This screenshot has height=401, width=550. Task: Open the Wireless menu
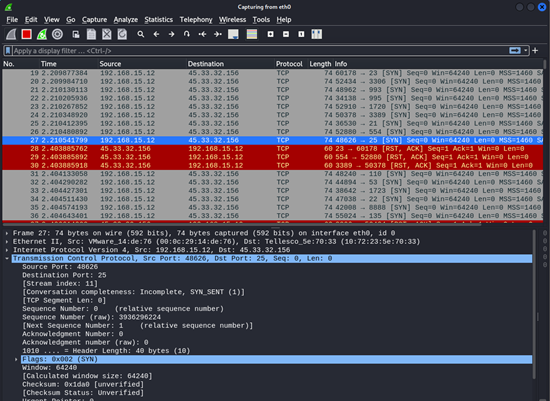click(232, 20)
